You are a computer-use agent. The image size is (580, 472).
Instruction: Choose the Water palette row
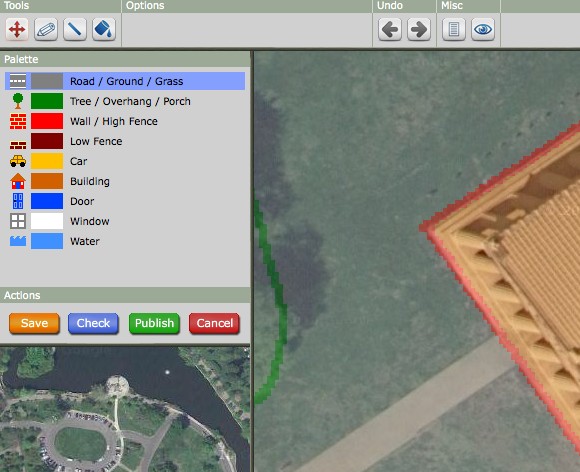(x=125, y=241)
